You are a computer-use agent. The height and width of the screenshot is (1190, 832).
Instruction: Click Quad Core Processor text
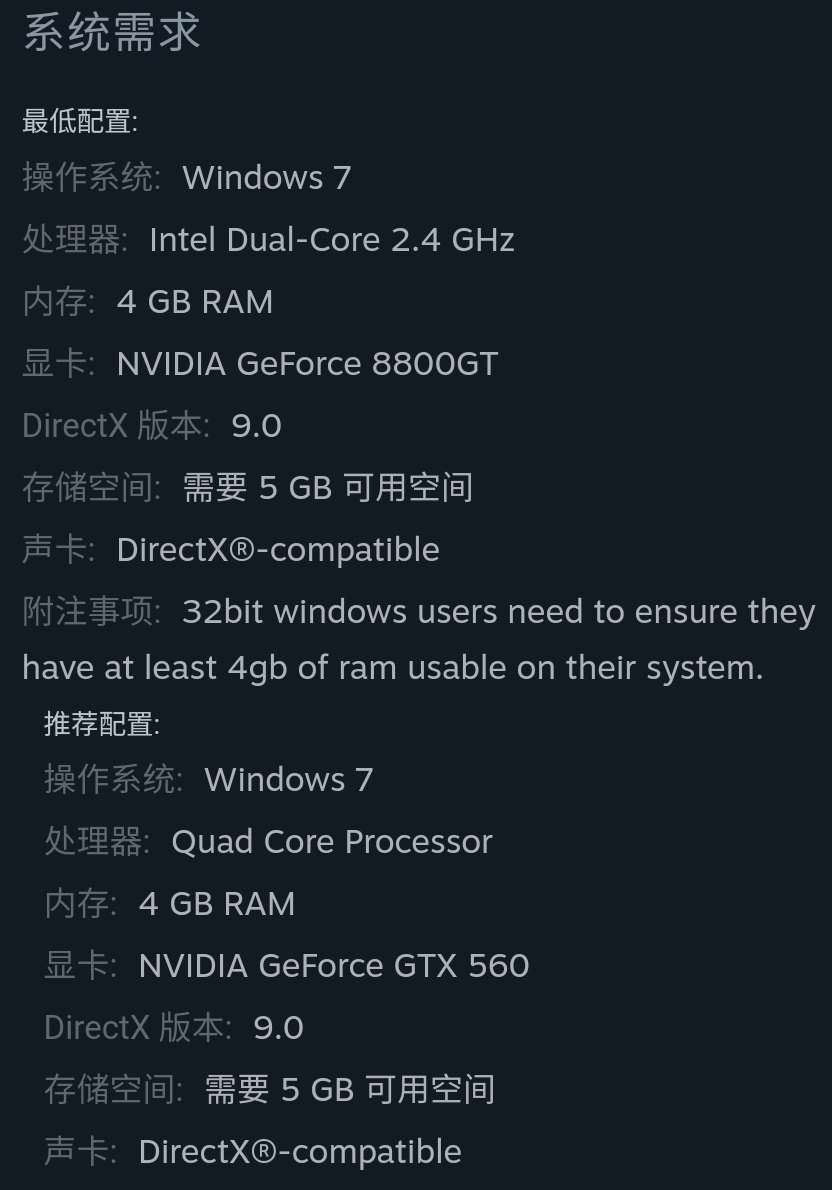coord(332,842)
